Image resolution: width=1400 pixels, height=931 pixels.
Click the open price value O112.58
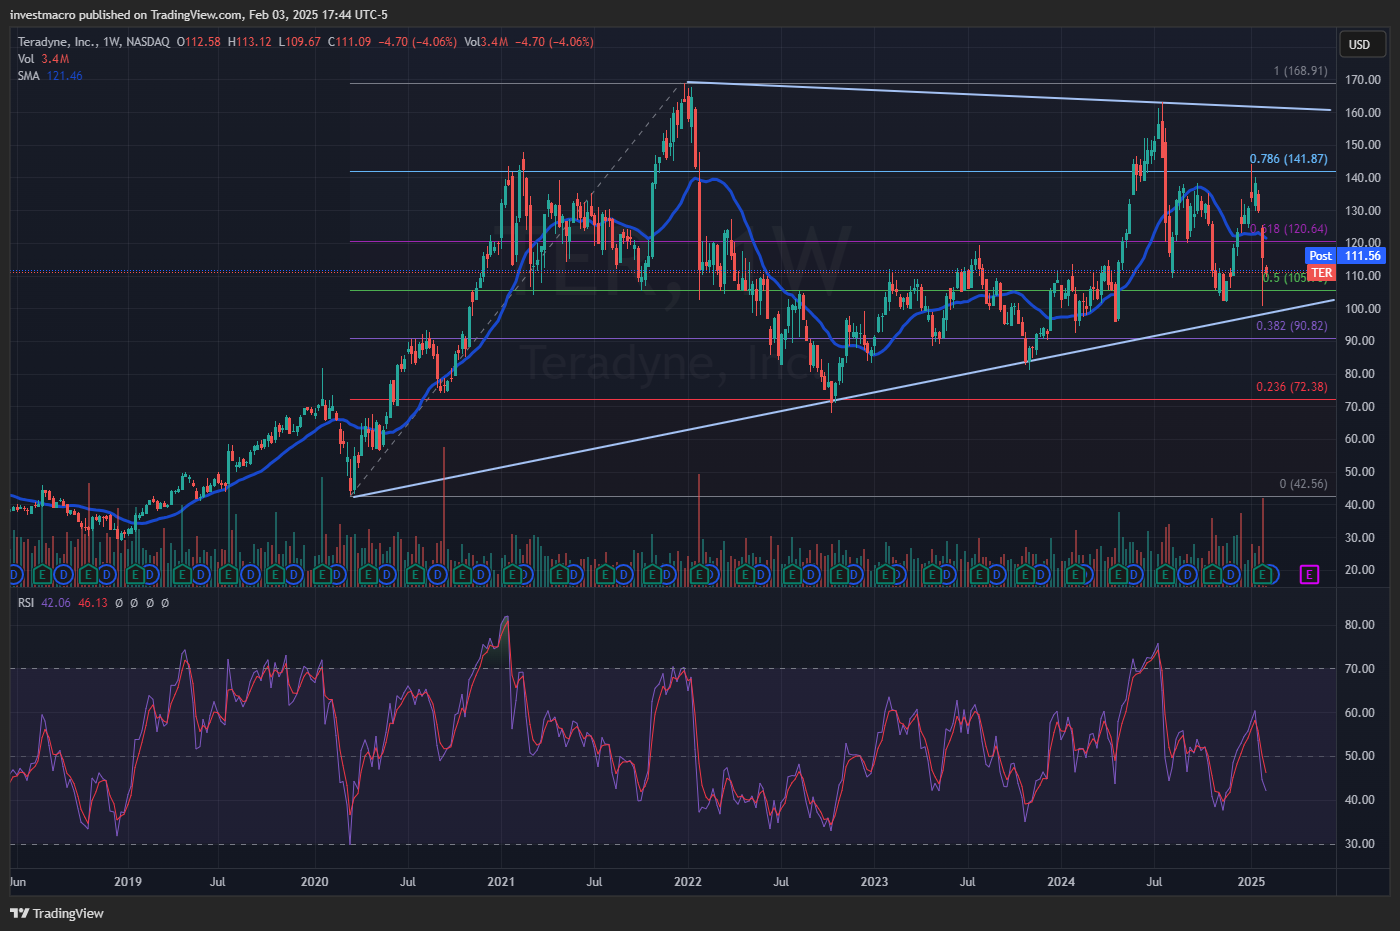(x=199, y=42)
